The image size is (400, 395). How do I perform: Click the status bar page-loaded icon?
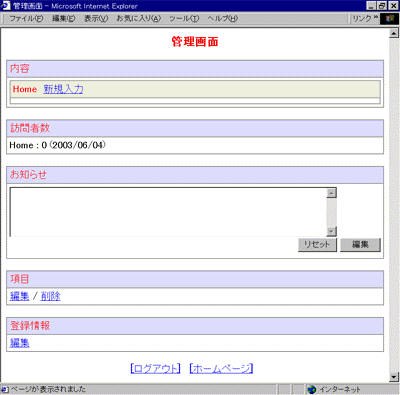5,389
